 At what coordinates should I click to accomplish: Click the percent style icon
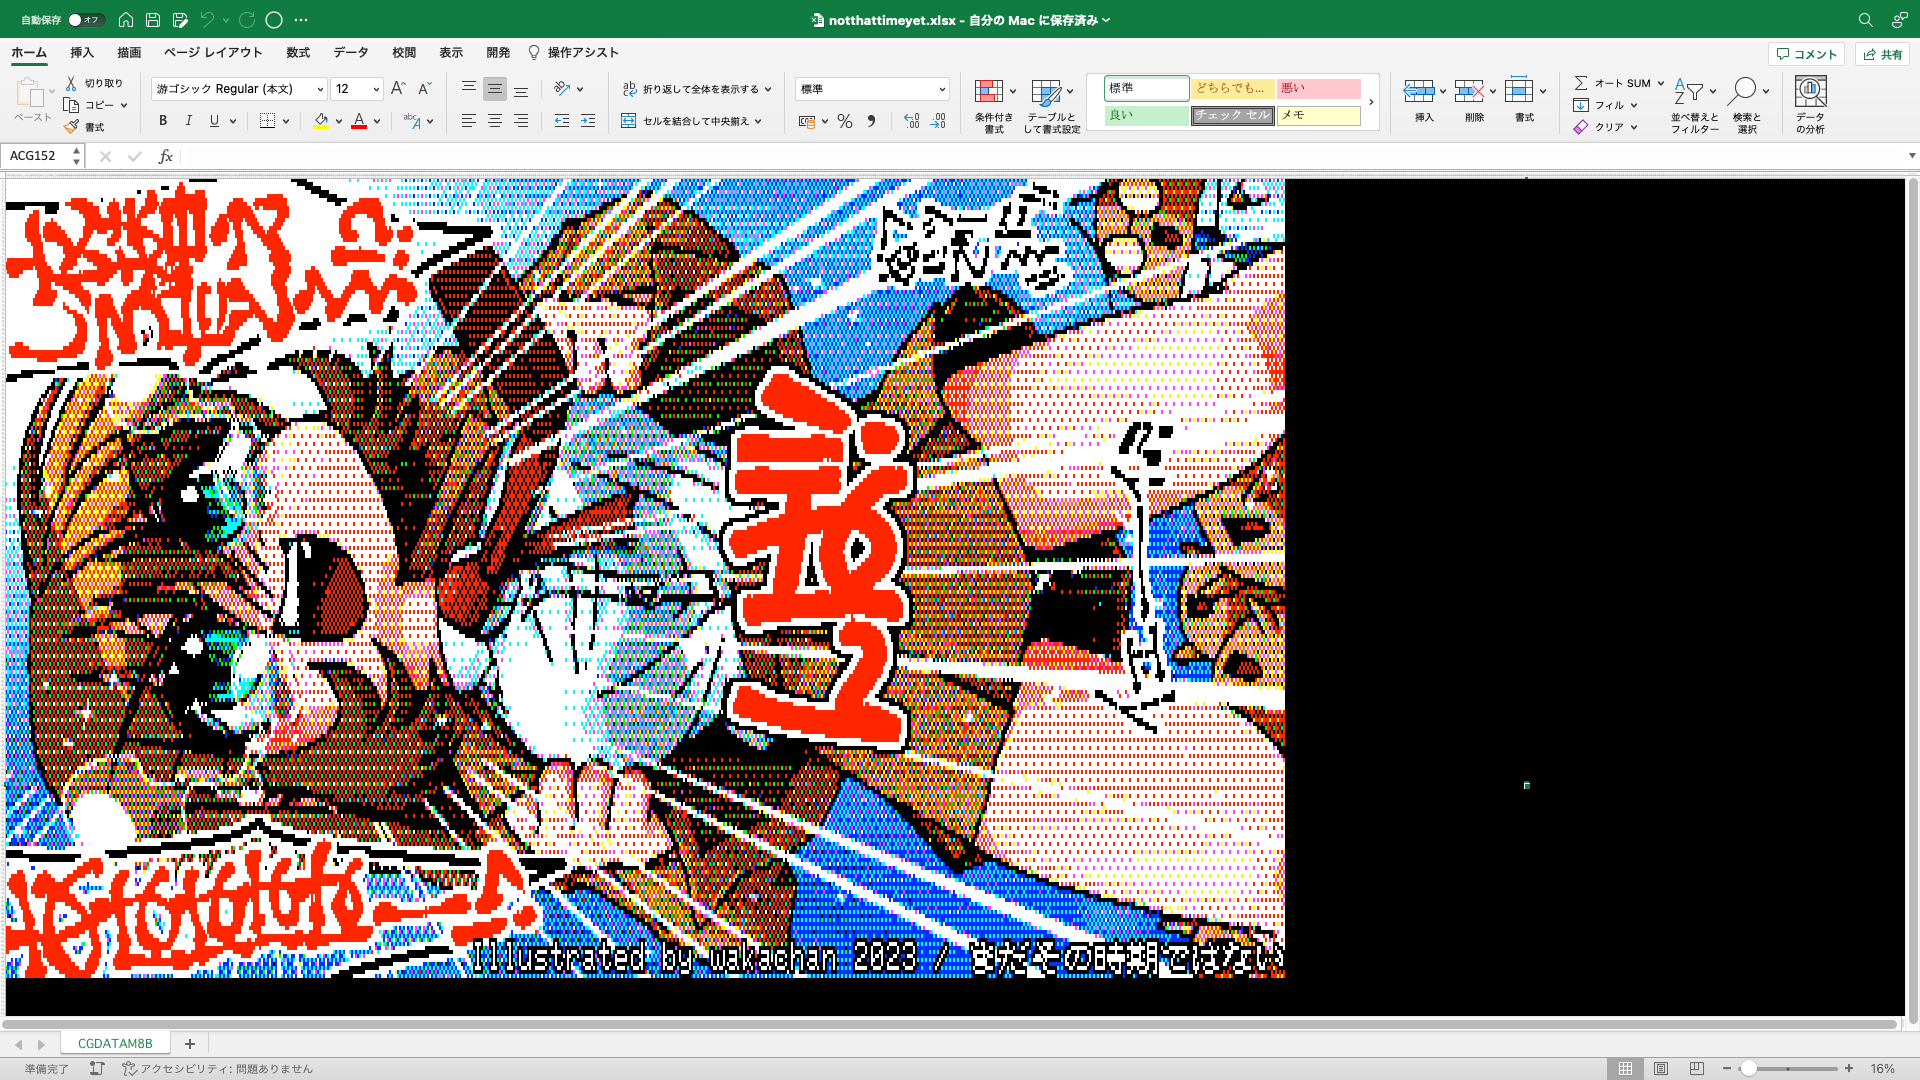(845, 121)
